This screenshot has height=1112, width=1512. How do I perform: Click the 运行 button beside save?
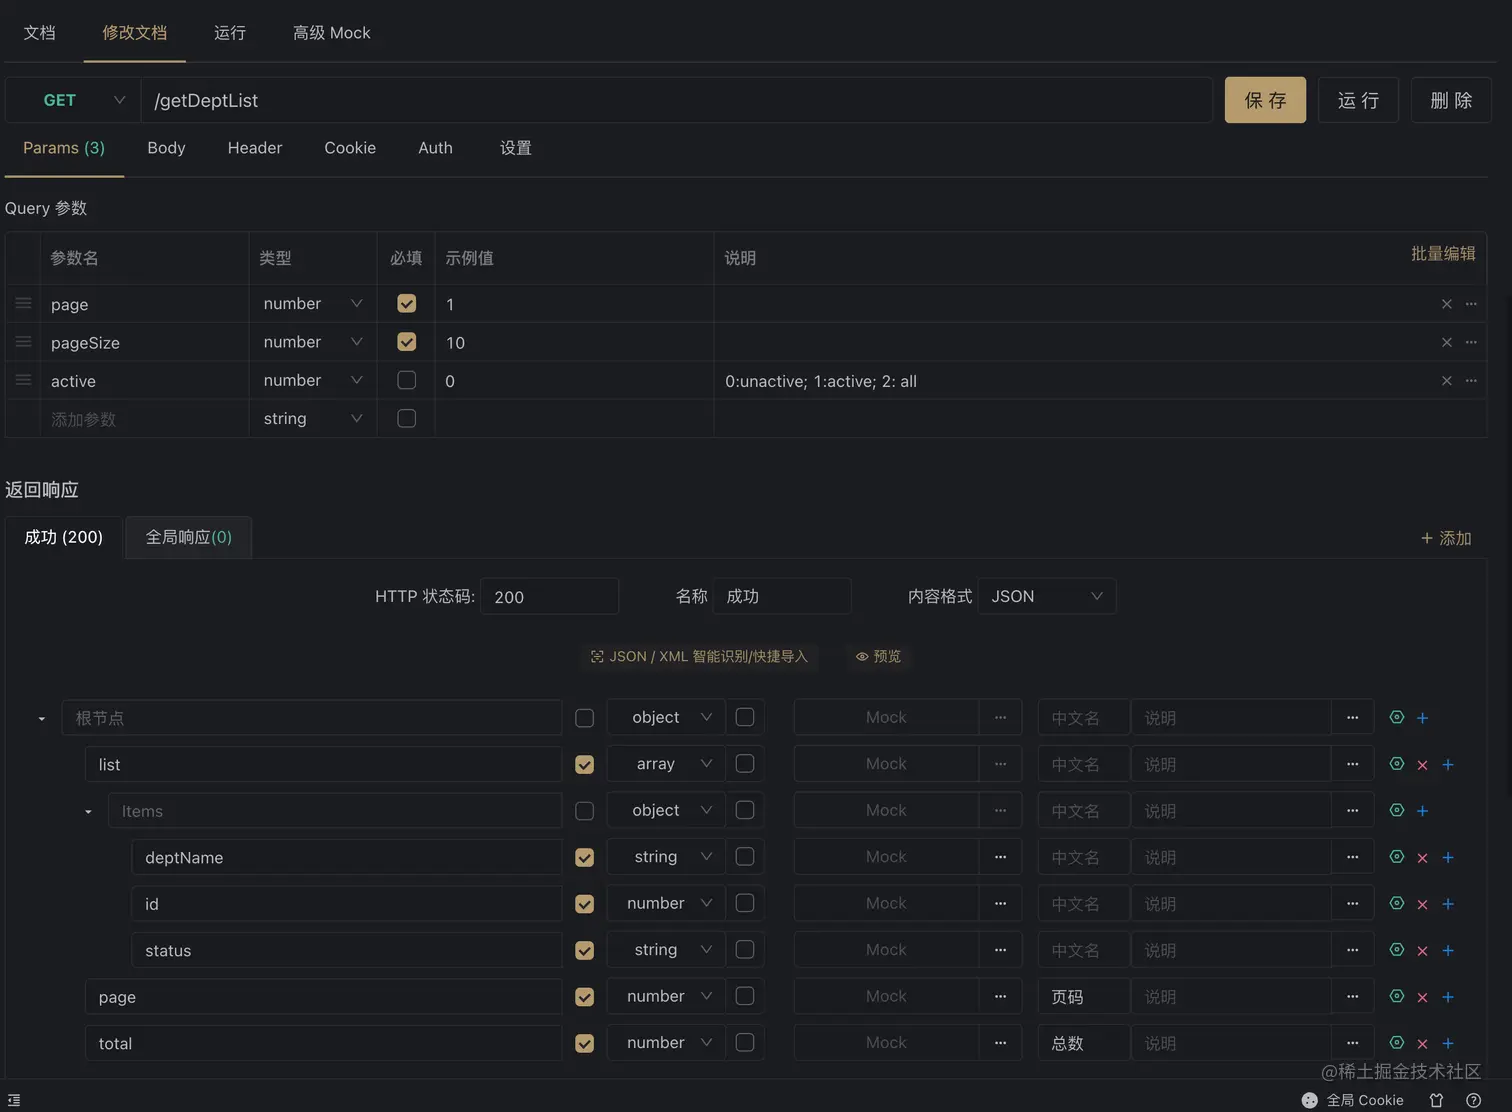click(1358, 100)
